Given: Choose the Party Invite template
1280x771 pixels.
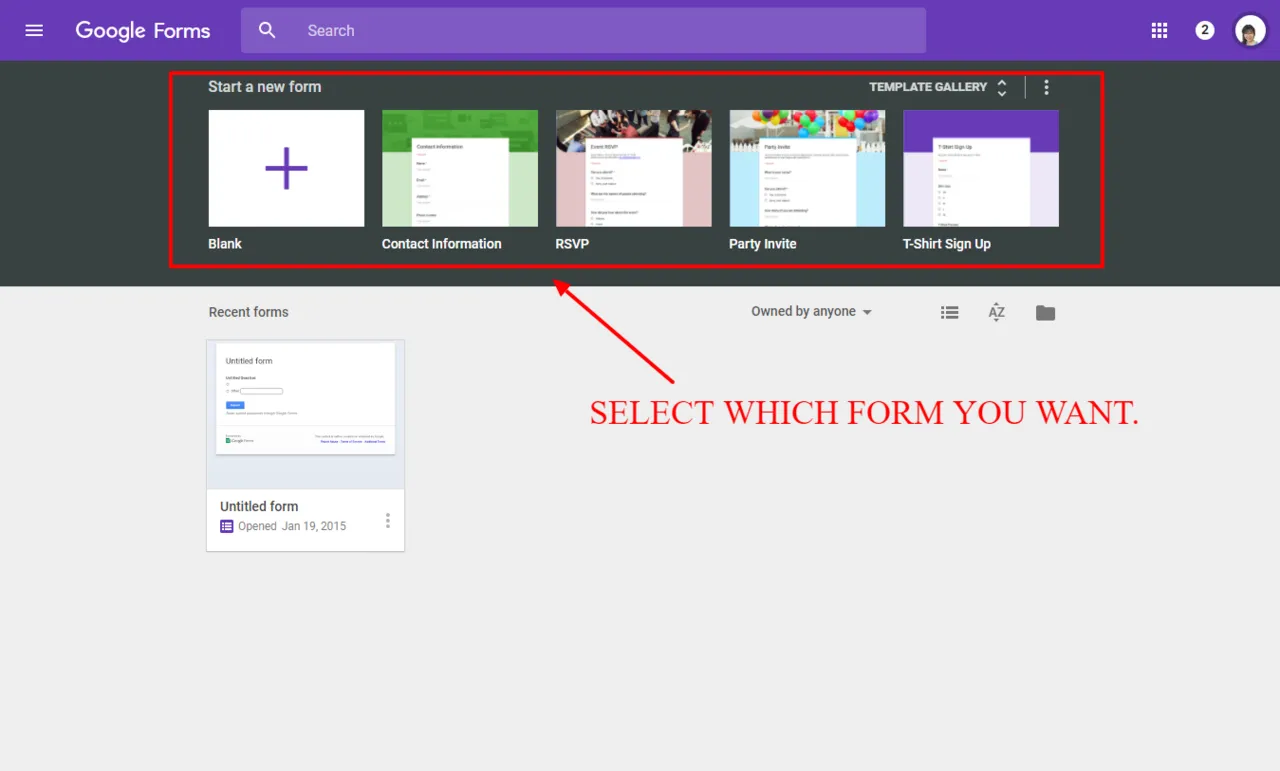Looking at the screenshot, I should (x=807, y=168).
